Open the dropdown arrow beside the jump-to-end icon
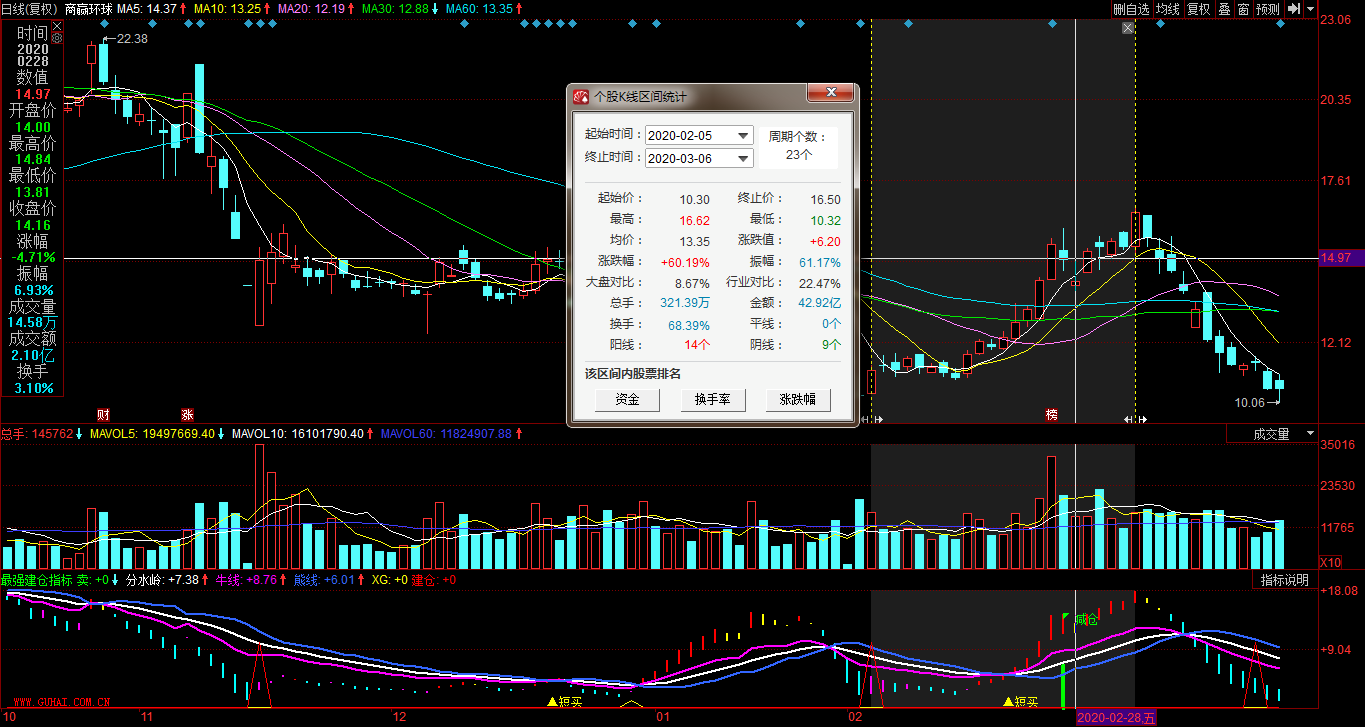1365x727 pixels. coord(1308,9)
